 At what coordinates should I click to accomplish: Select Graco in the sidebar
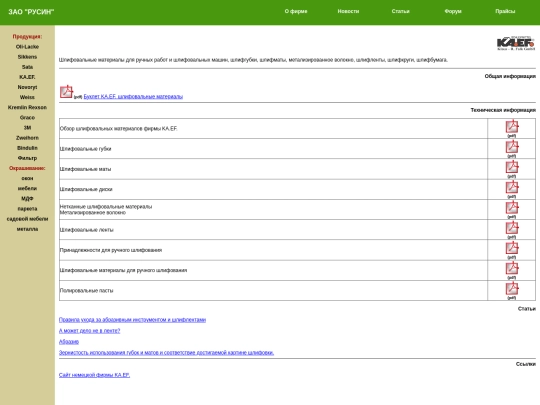click(27, 118)
